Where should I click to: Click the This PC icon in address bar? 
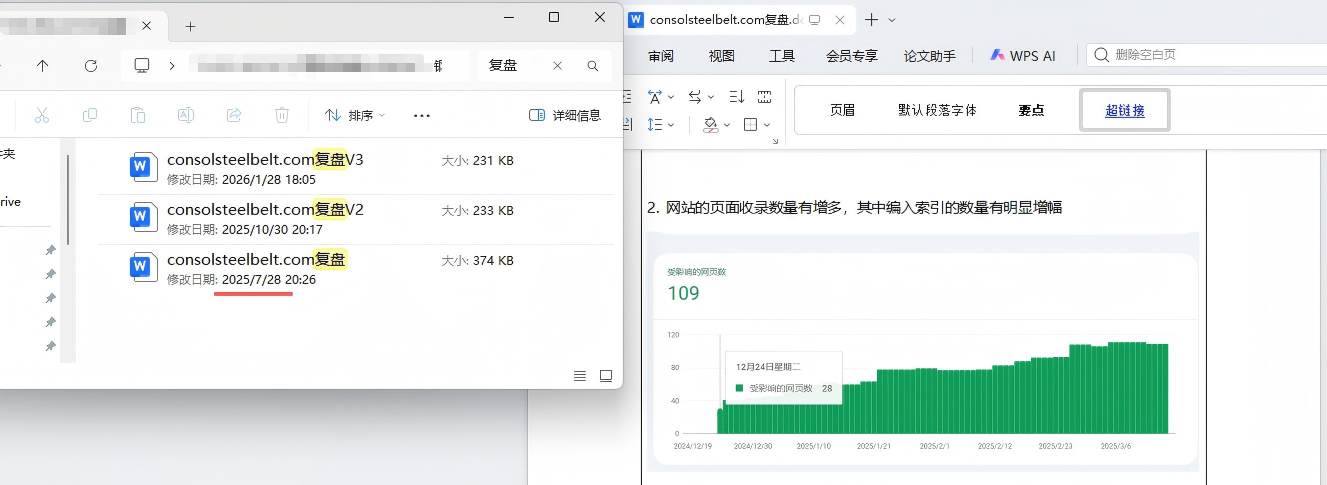click(x=142, y=66)
